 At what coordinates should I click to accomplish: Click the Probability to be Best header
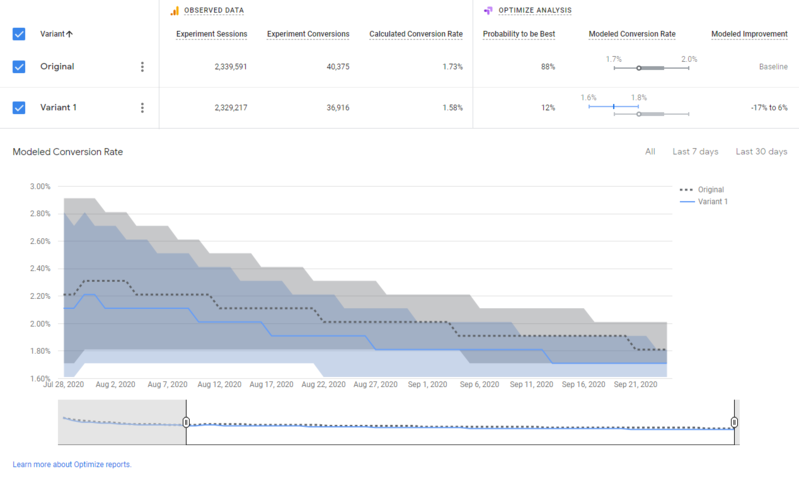(519, 34)
